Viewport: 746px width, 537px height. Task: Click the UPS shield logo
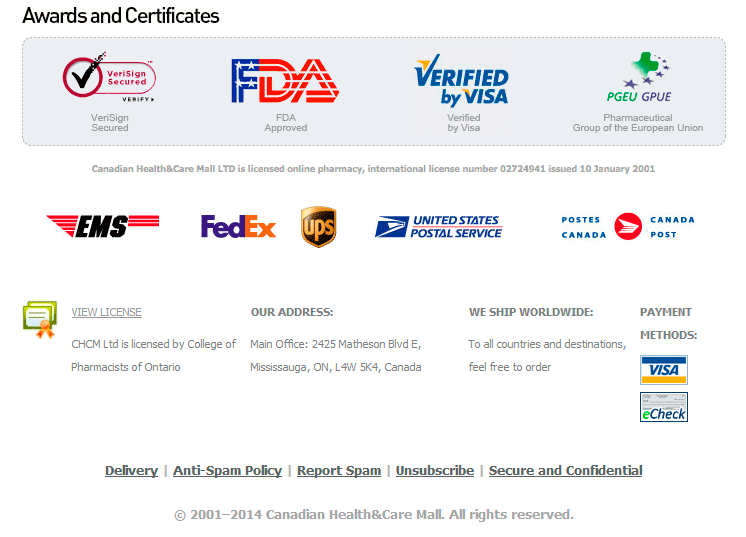(x=319, y=227)
